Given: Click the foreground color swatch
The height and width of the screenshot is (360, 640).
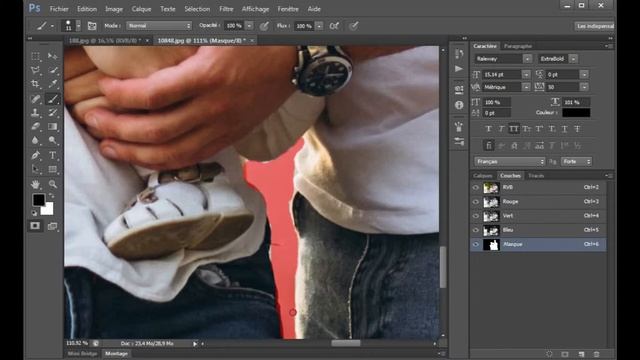Looking at the screenshot, I should (38, 200).
